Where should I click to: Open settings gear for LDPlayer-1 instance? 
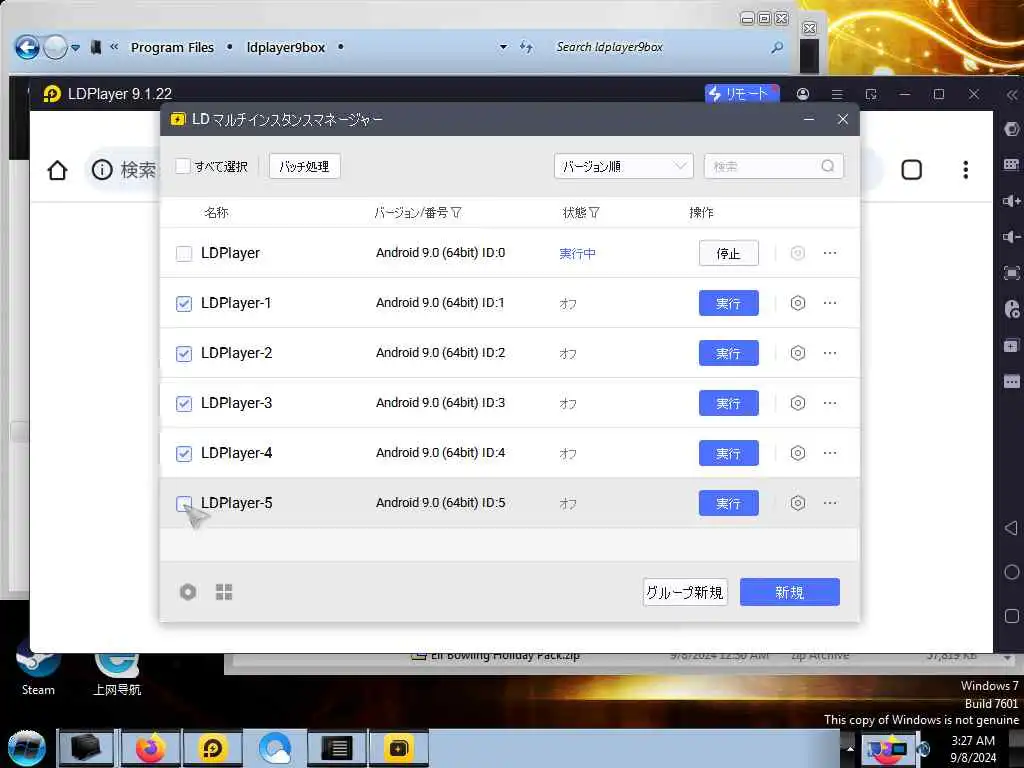[x=797, y=303]
